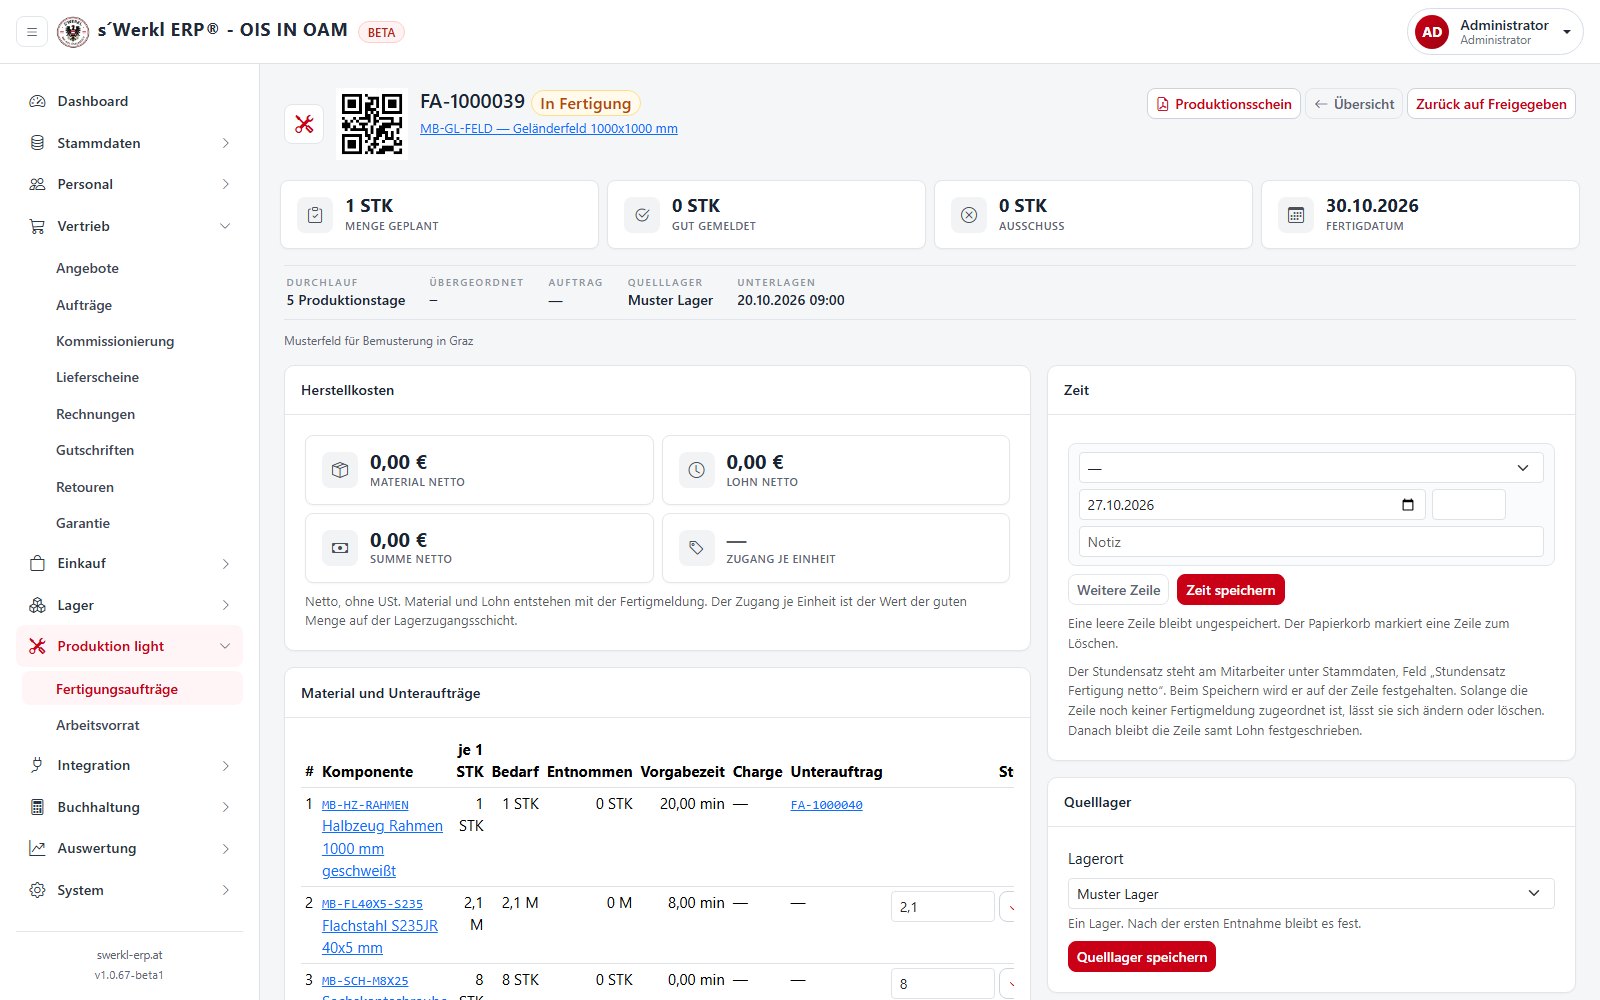The image size is (1600, 1000).
Task: Open Aufträge in Vertrieb
Action: [132, 305]
